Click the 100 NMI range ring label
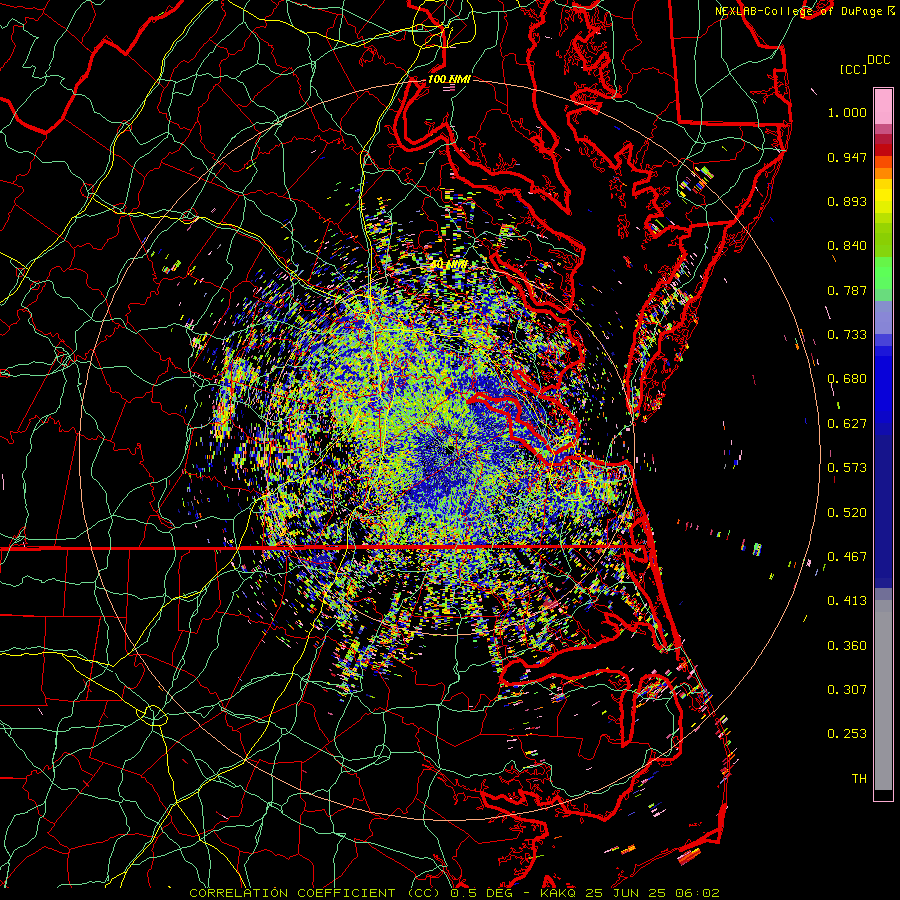This screenshot has width=900, height=900. (449, 79)
